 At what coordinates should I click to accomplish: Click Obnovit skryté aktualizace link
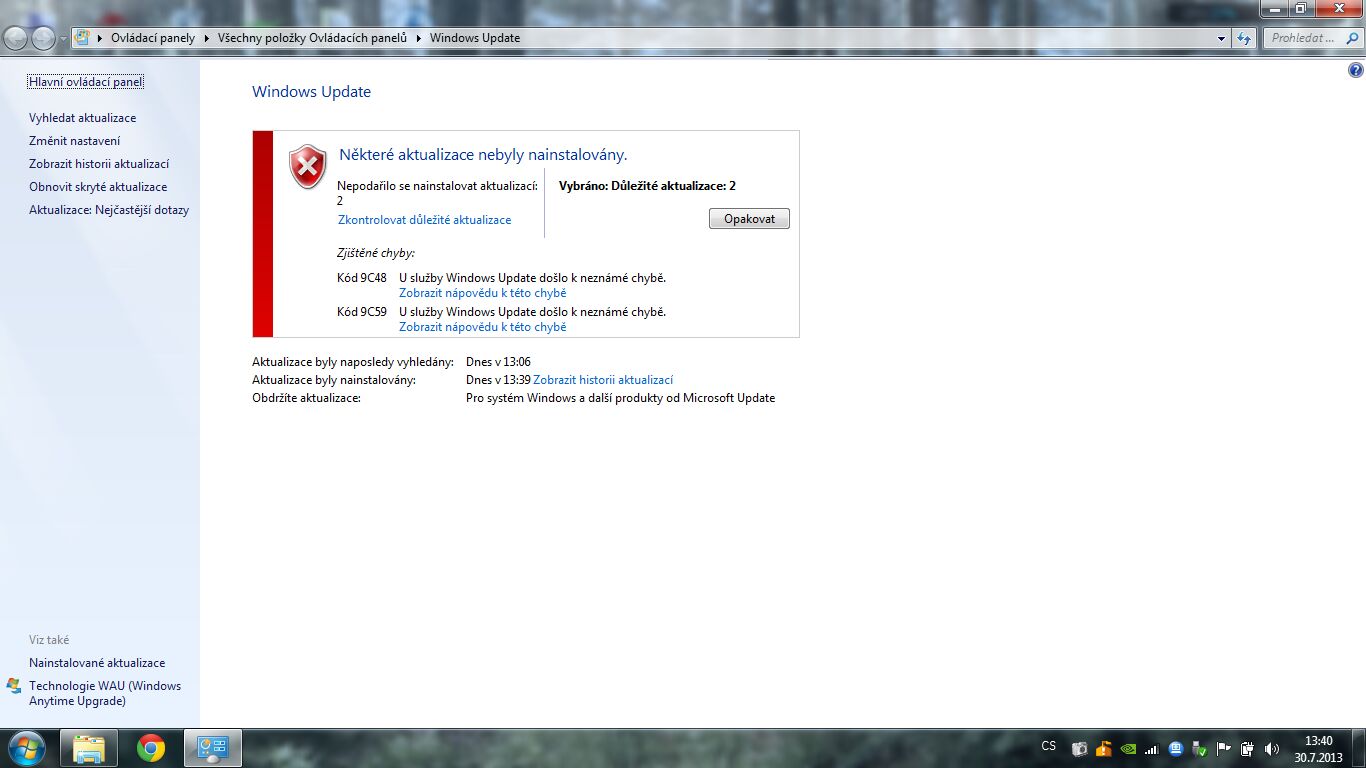coord(98,187)
